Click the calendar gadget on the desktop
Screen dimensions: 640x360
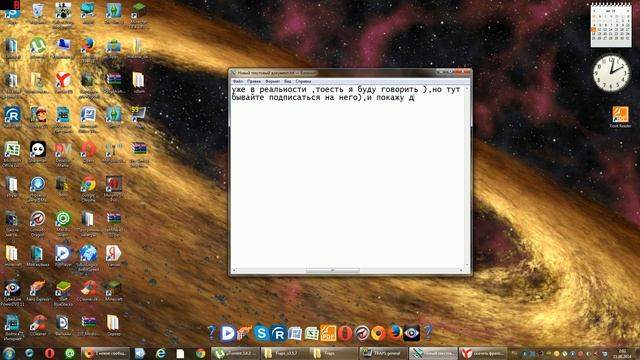pos(611,24)
